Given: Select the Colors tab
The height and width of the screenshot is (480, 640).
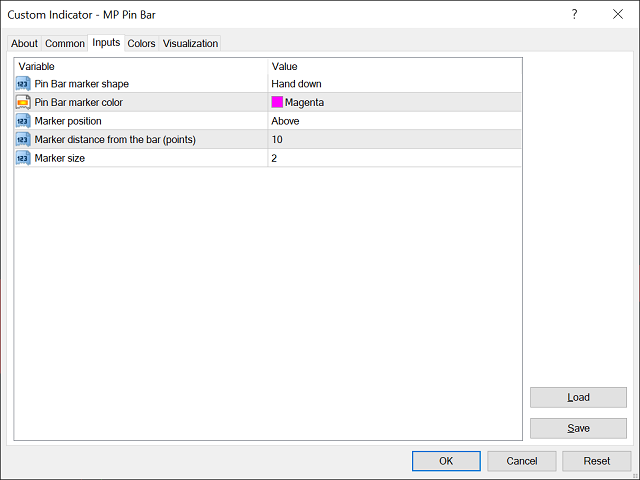Looking at the screenshot, I should [141, 43].
